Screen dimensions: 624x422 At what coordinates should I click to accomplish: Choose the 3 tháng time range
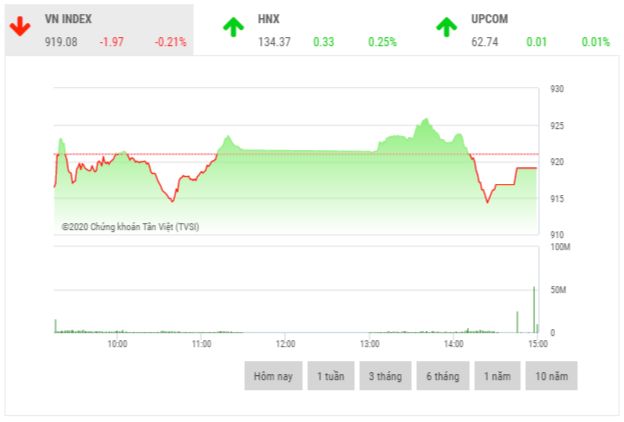click(385, 376)
